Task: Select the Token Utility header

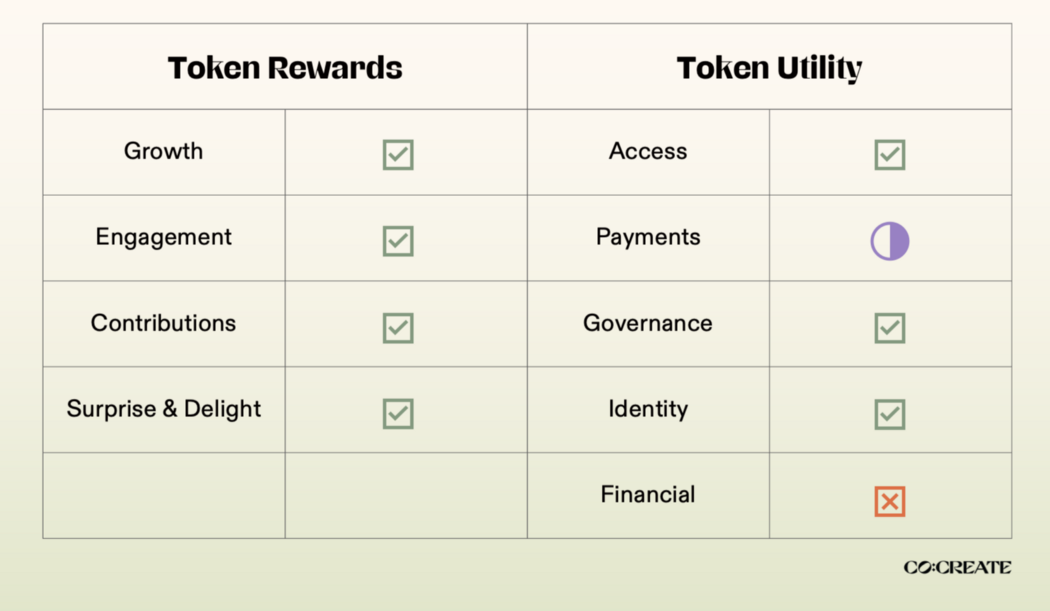Action: pyautogui.click(x=769, y=68)
